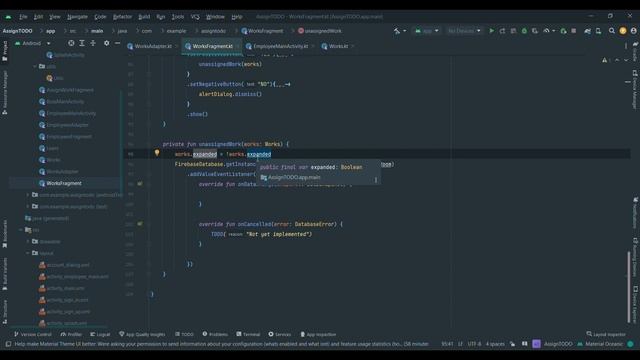The height and width of the screenshot is (360, 640).
Task: Open the Problems tool window
Action: [215, 334]
